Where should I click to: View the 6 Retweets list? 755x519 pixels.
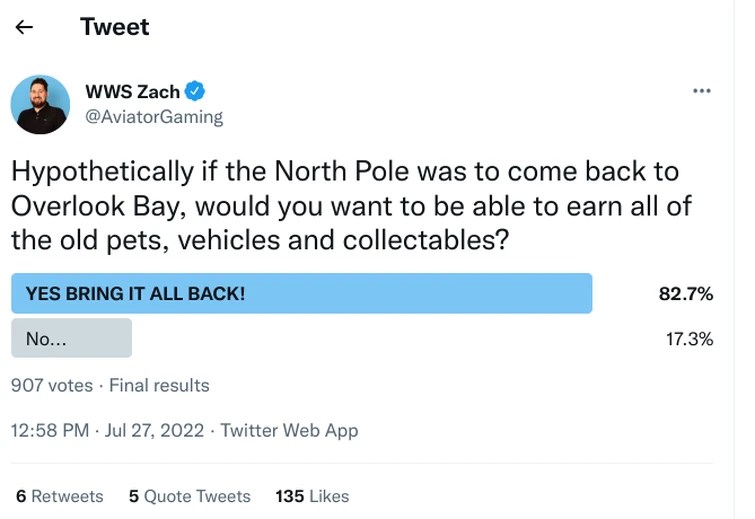(60, 496)
